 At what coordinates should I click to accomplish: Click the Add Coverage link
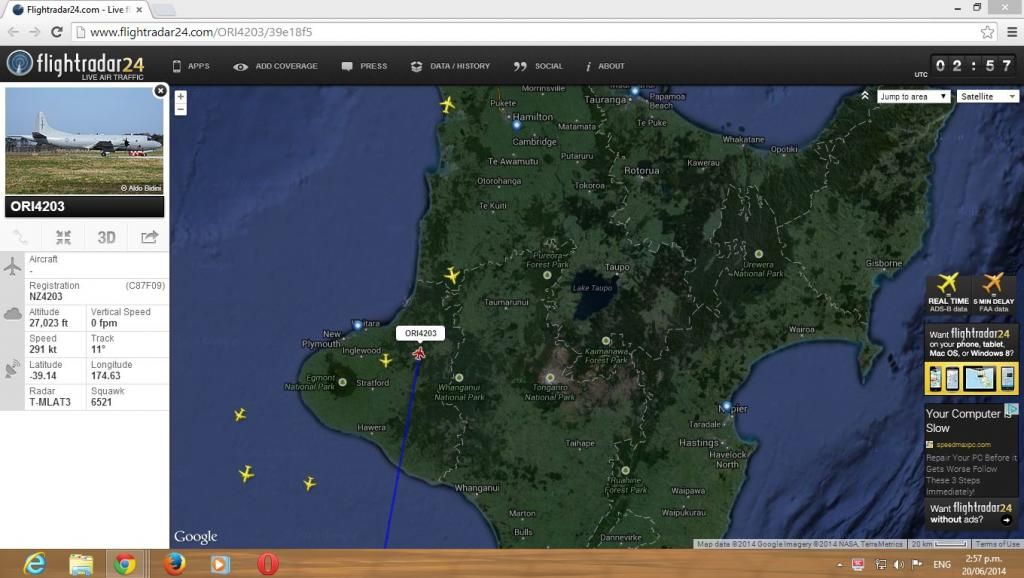[276, 66]
